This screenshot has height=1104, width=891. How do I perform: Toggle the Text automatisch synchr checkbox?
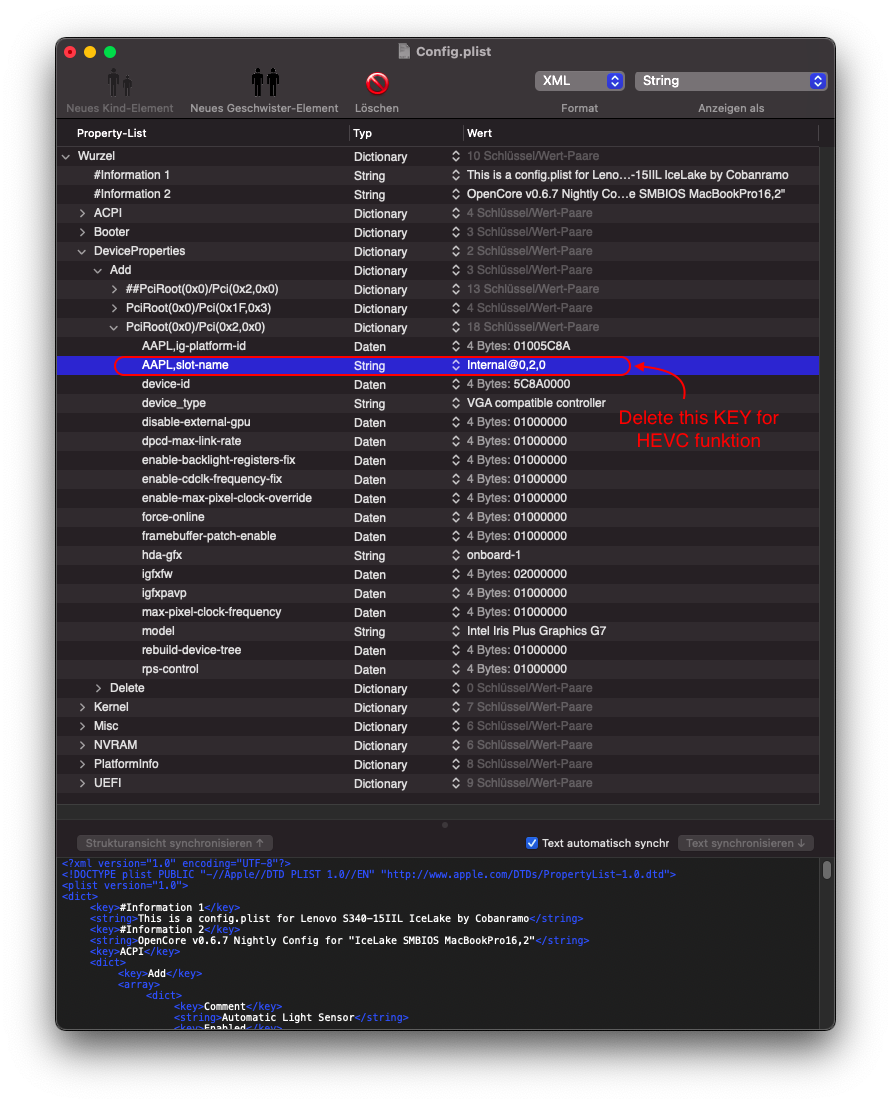532,843
